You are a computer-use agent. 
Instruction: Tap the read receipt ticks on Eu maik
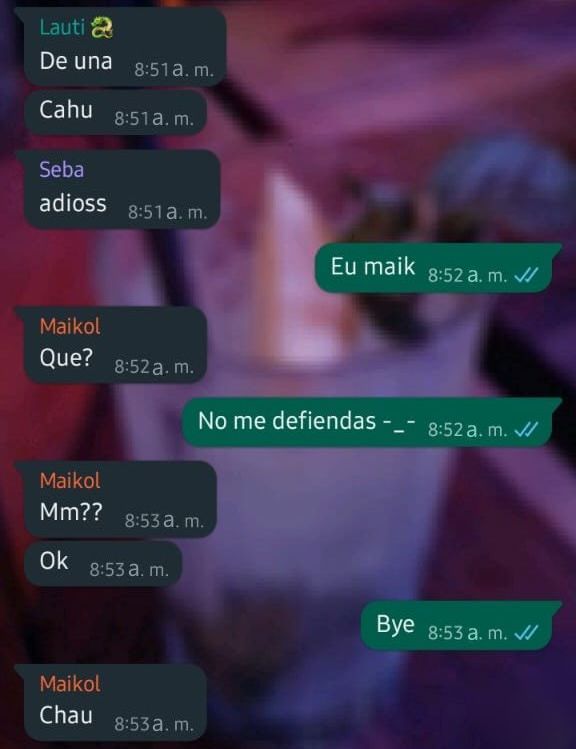pos(526,275)
